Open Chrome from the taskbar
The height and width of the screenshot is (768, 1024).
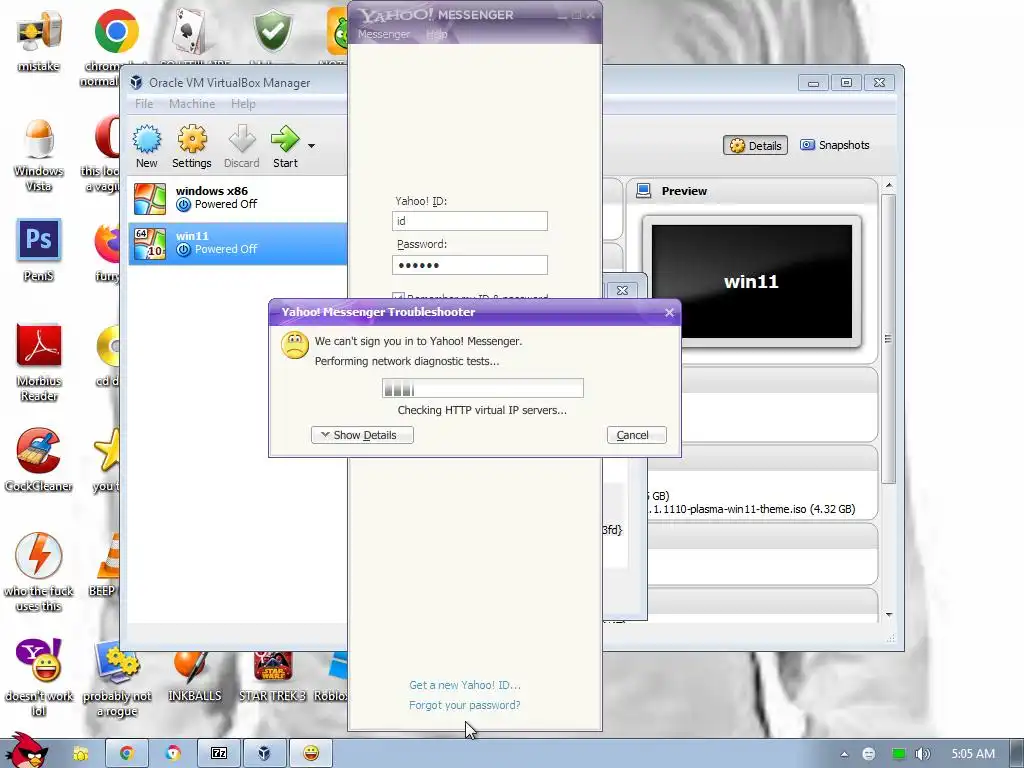(127, 753)
